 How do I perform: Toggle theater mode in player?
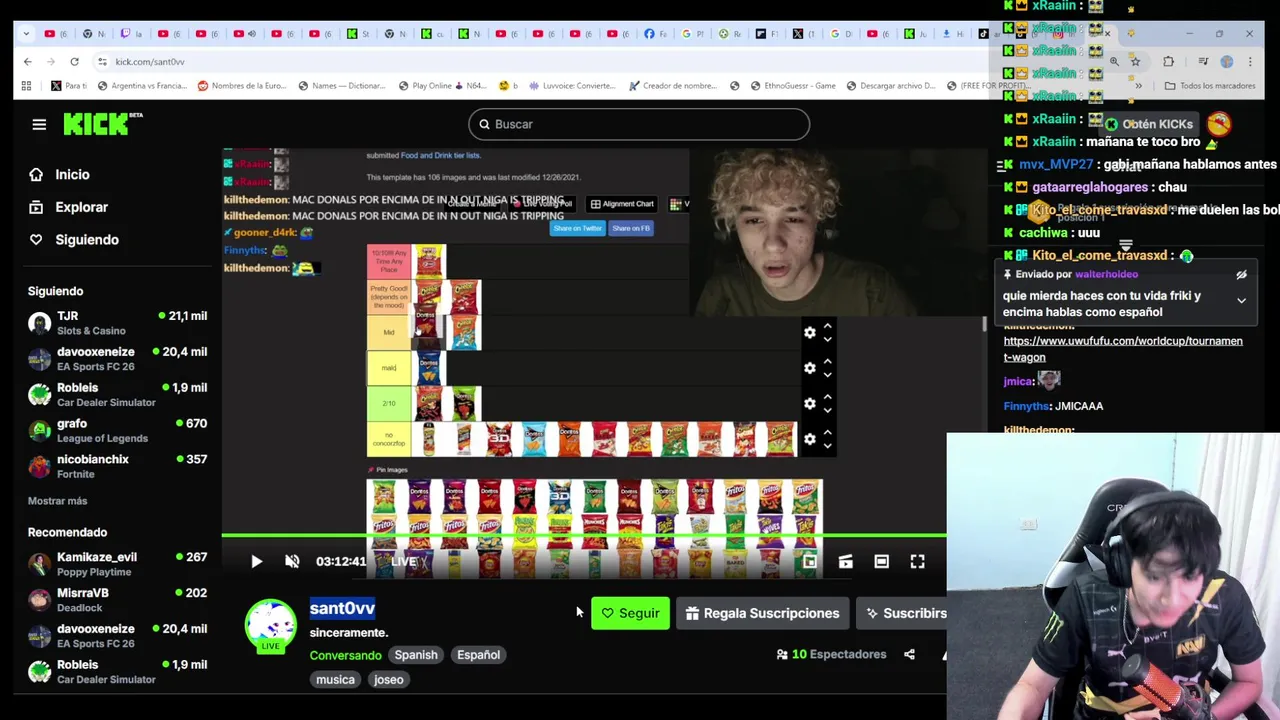point(882,562)
